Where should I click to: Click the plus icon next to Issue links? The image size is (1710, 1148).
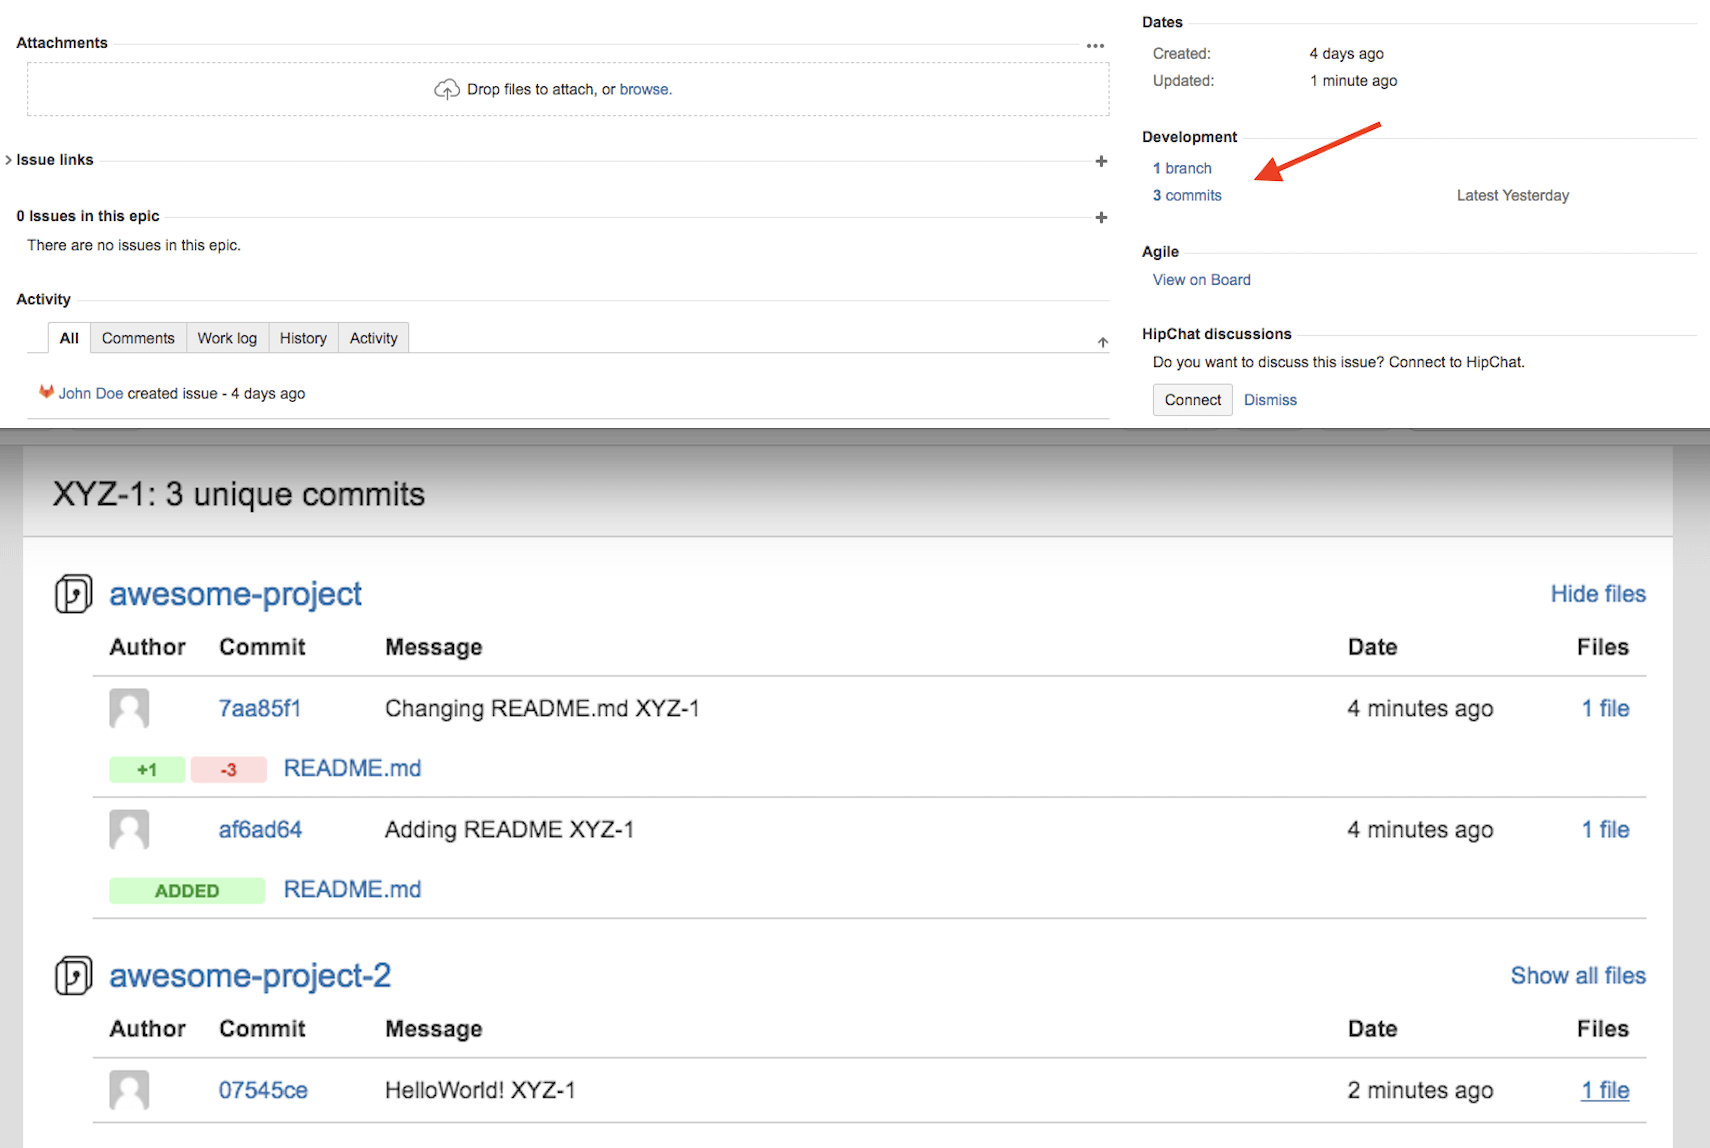point(1101,161)
